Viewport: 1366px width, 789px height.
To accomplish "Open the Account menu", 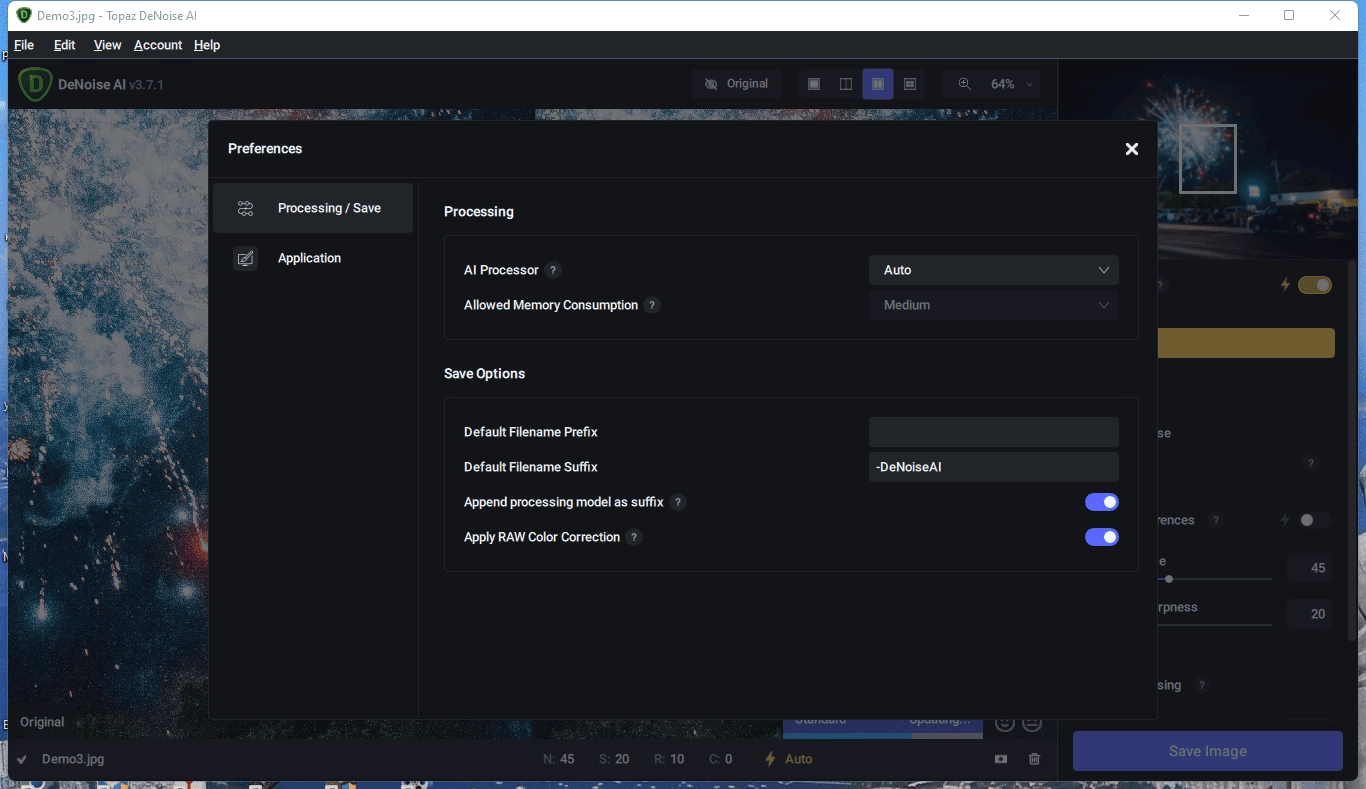I will point(158,45).
